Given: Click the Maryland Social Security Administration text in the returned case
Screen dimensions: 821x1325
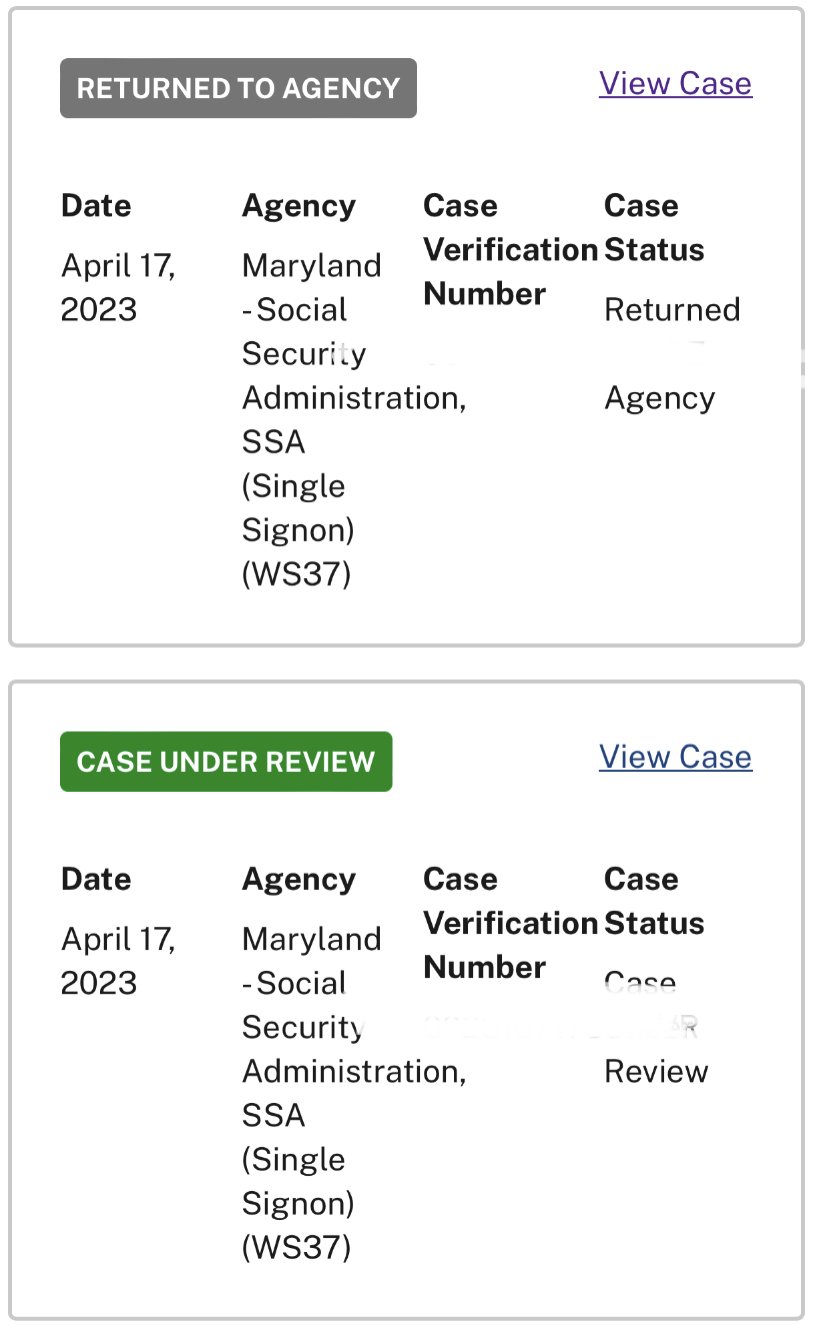Looking at the screenshot, I should [354, 420].
